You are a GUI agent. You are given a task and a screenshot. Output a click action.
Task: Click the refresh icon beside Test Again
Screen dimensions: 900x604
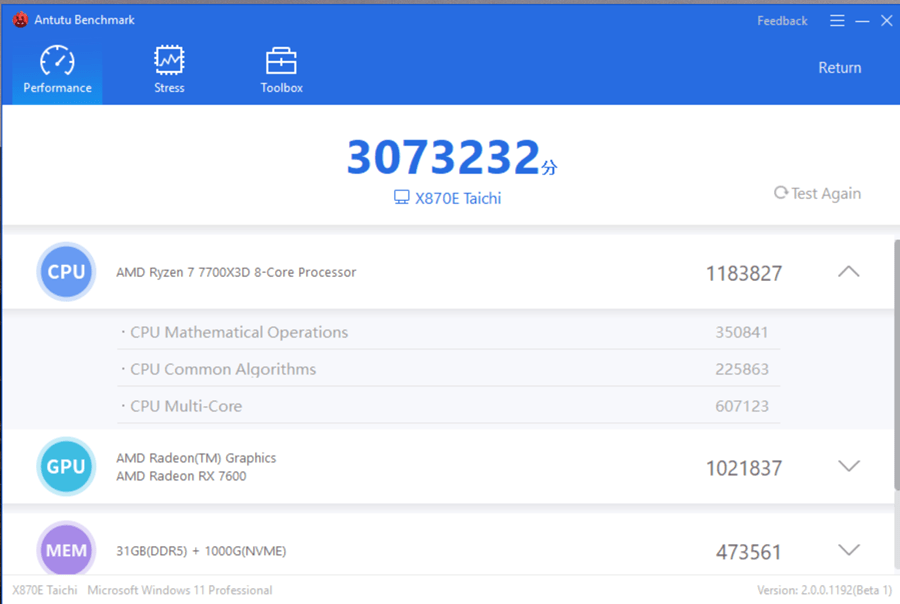[x=780, y=193]
